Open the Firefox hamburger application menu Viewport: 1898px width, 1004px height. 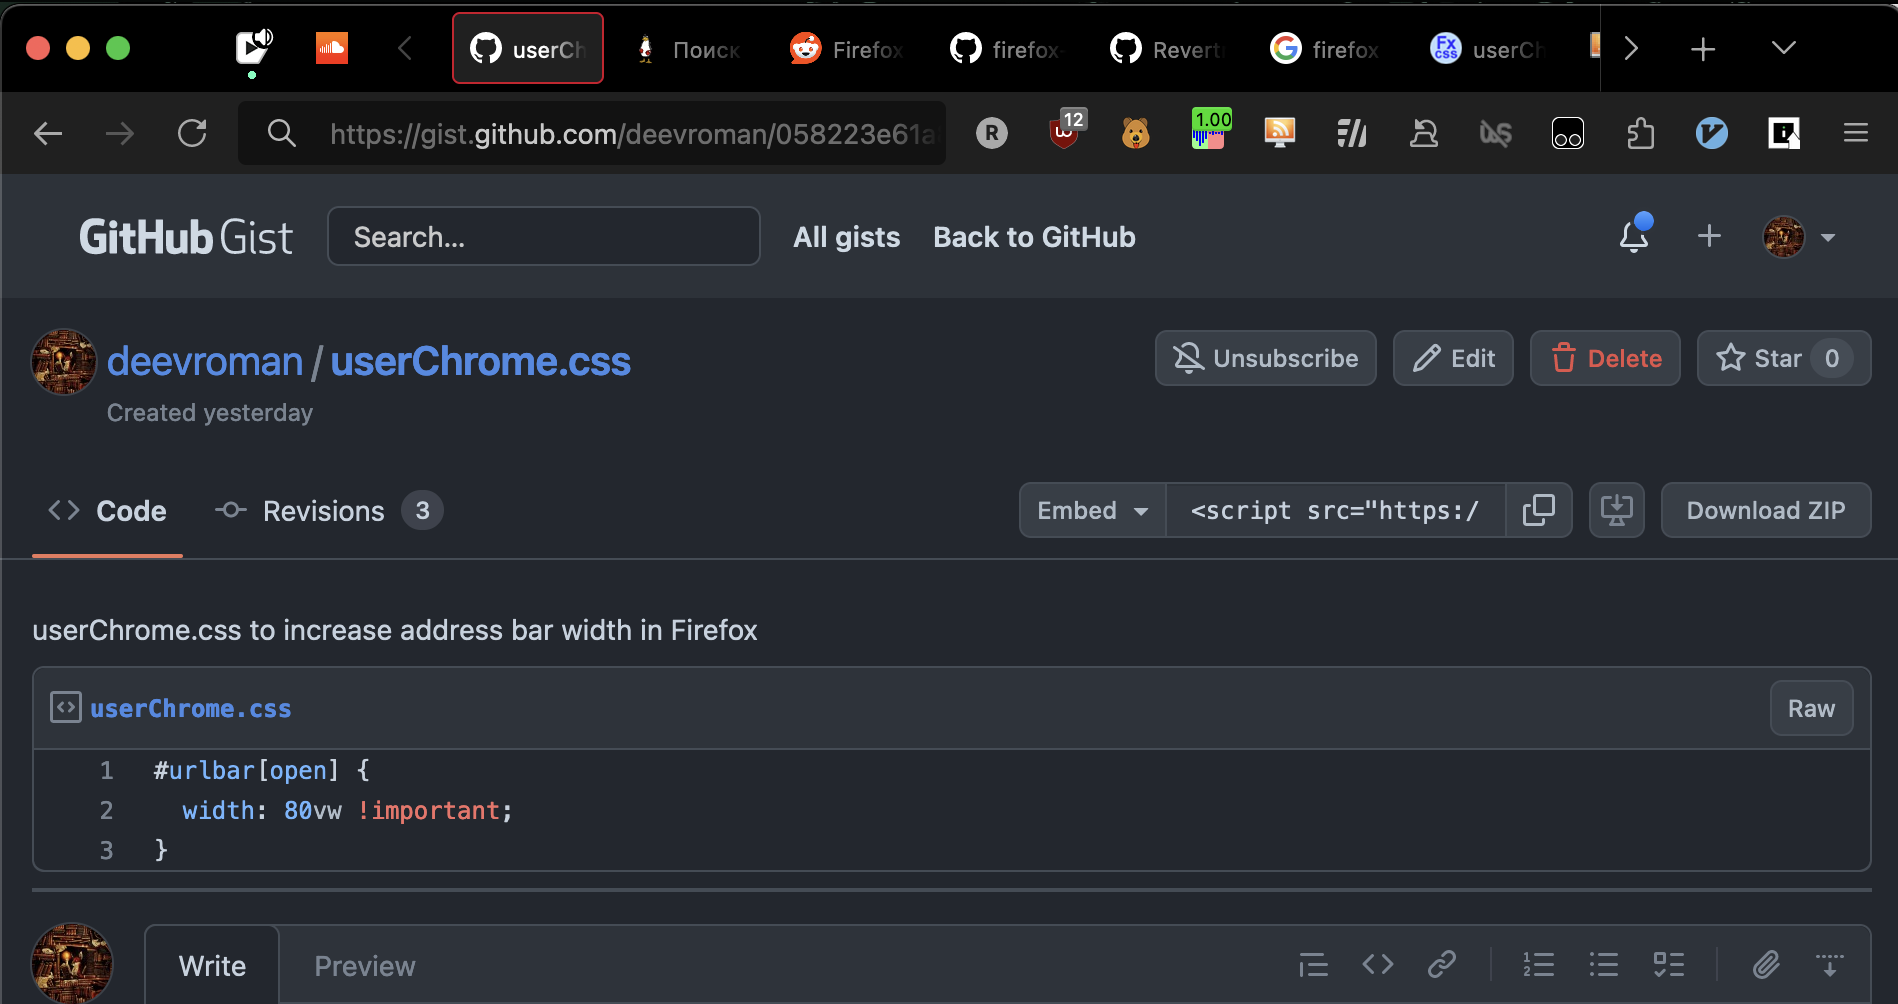point(1856,133)
